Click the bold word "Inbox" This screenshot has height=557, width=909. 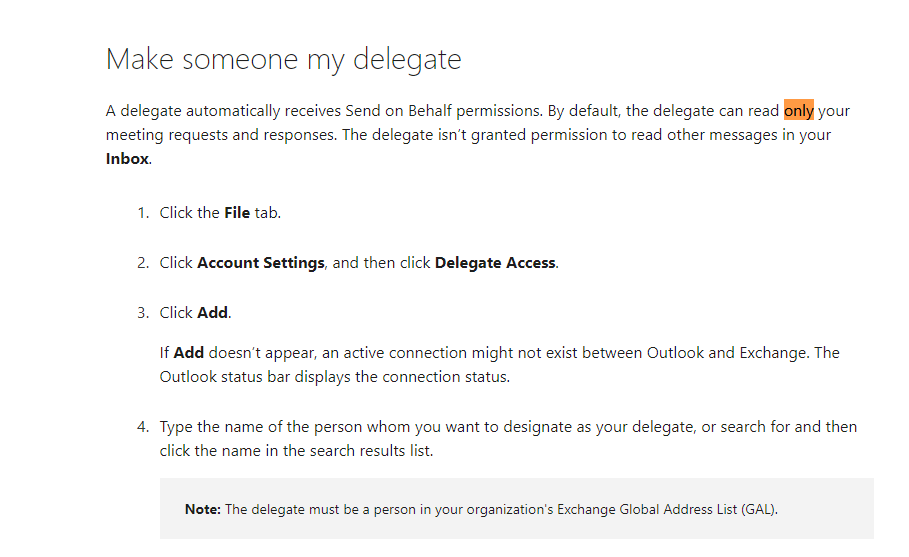(x=128, y=158)
